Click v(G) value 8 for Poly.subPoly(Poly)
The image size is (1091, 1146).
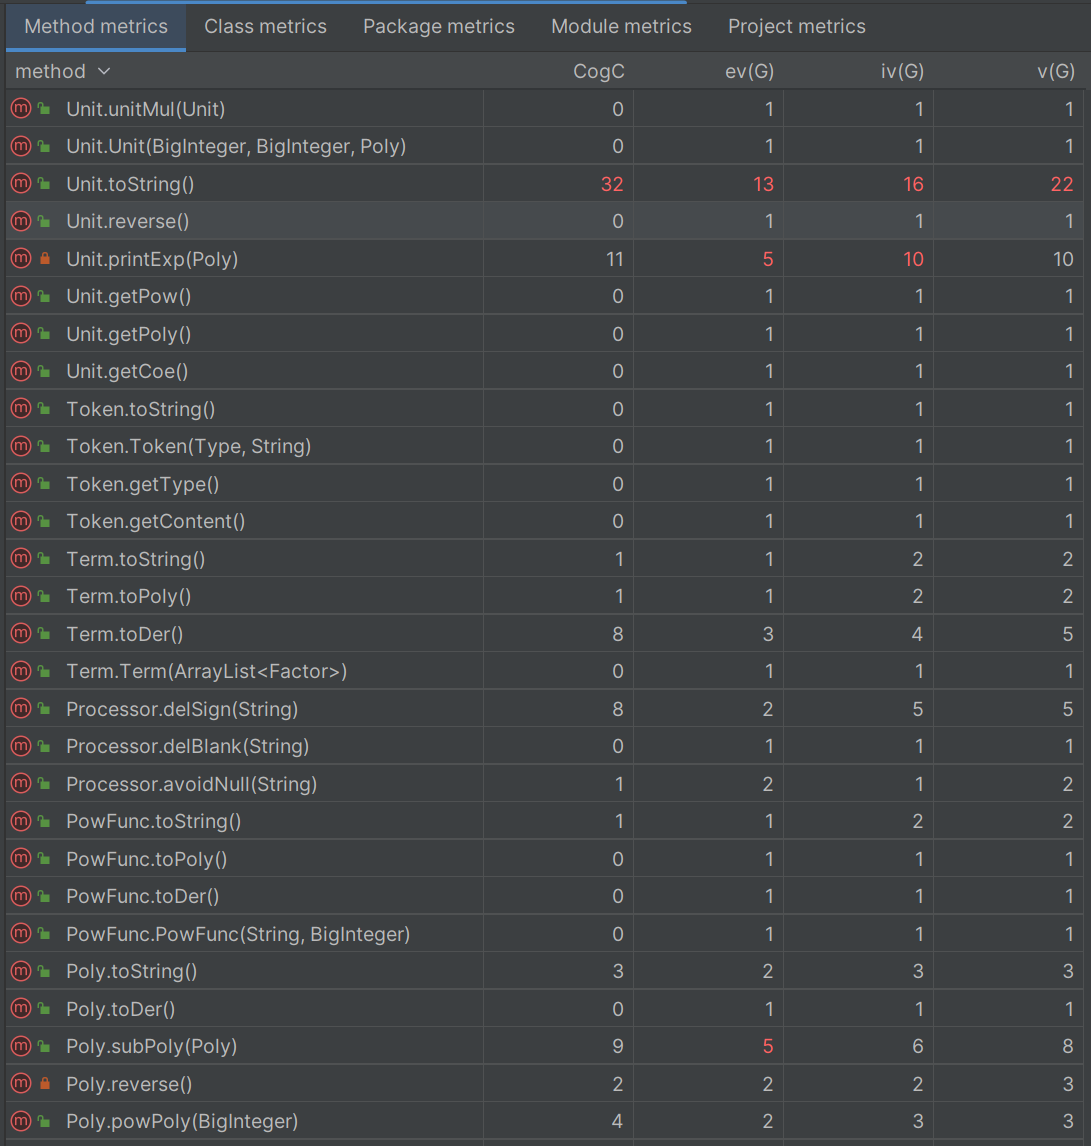pyautogui.click(x=1068, y=1046)
